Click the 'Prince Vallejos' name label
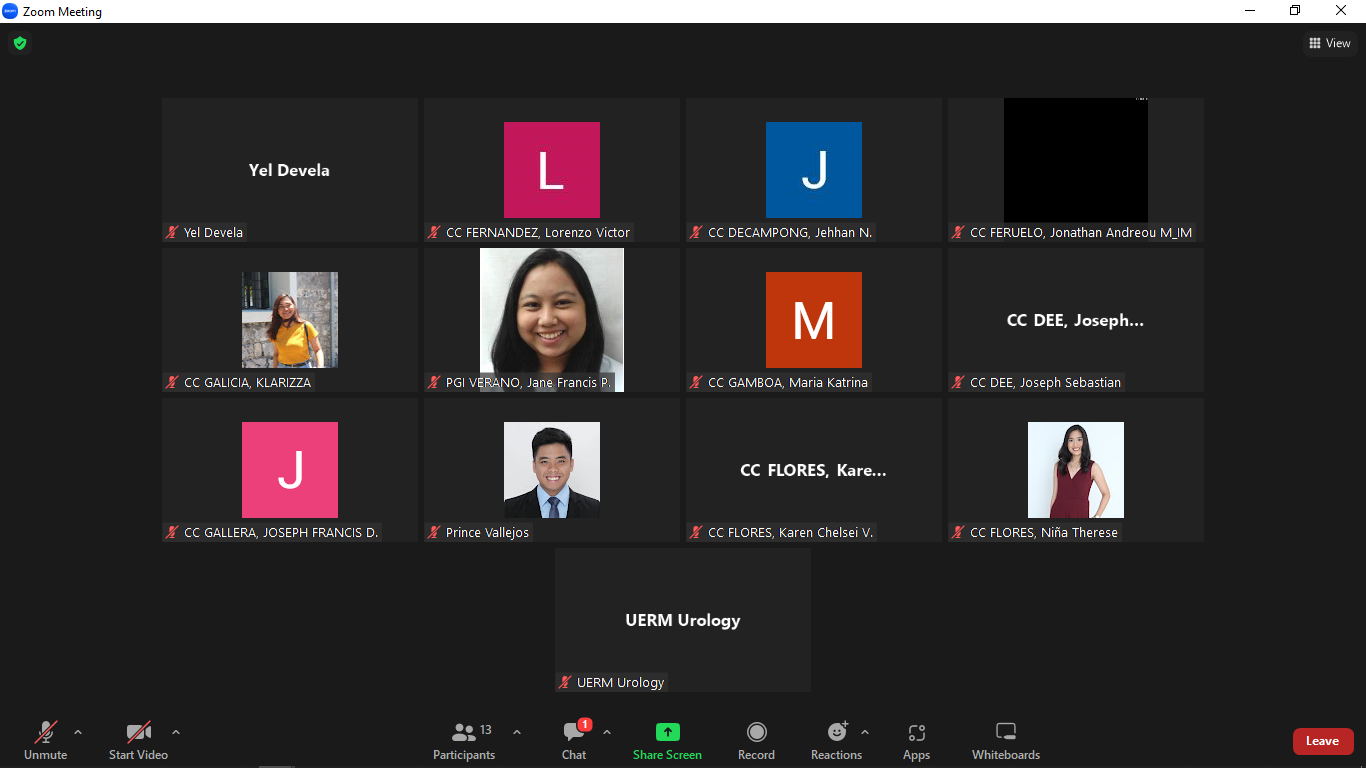1366x768 pixels. [488, 532]
